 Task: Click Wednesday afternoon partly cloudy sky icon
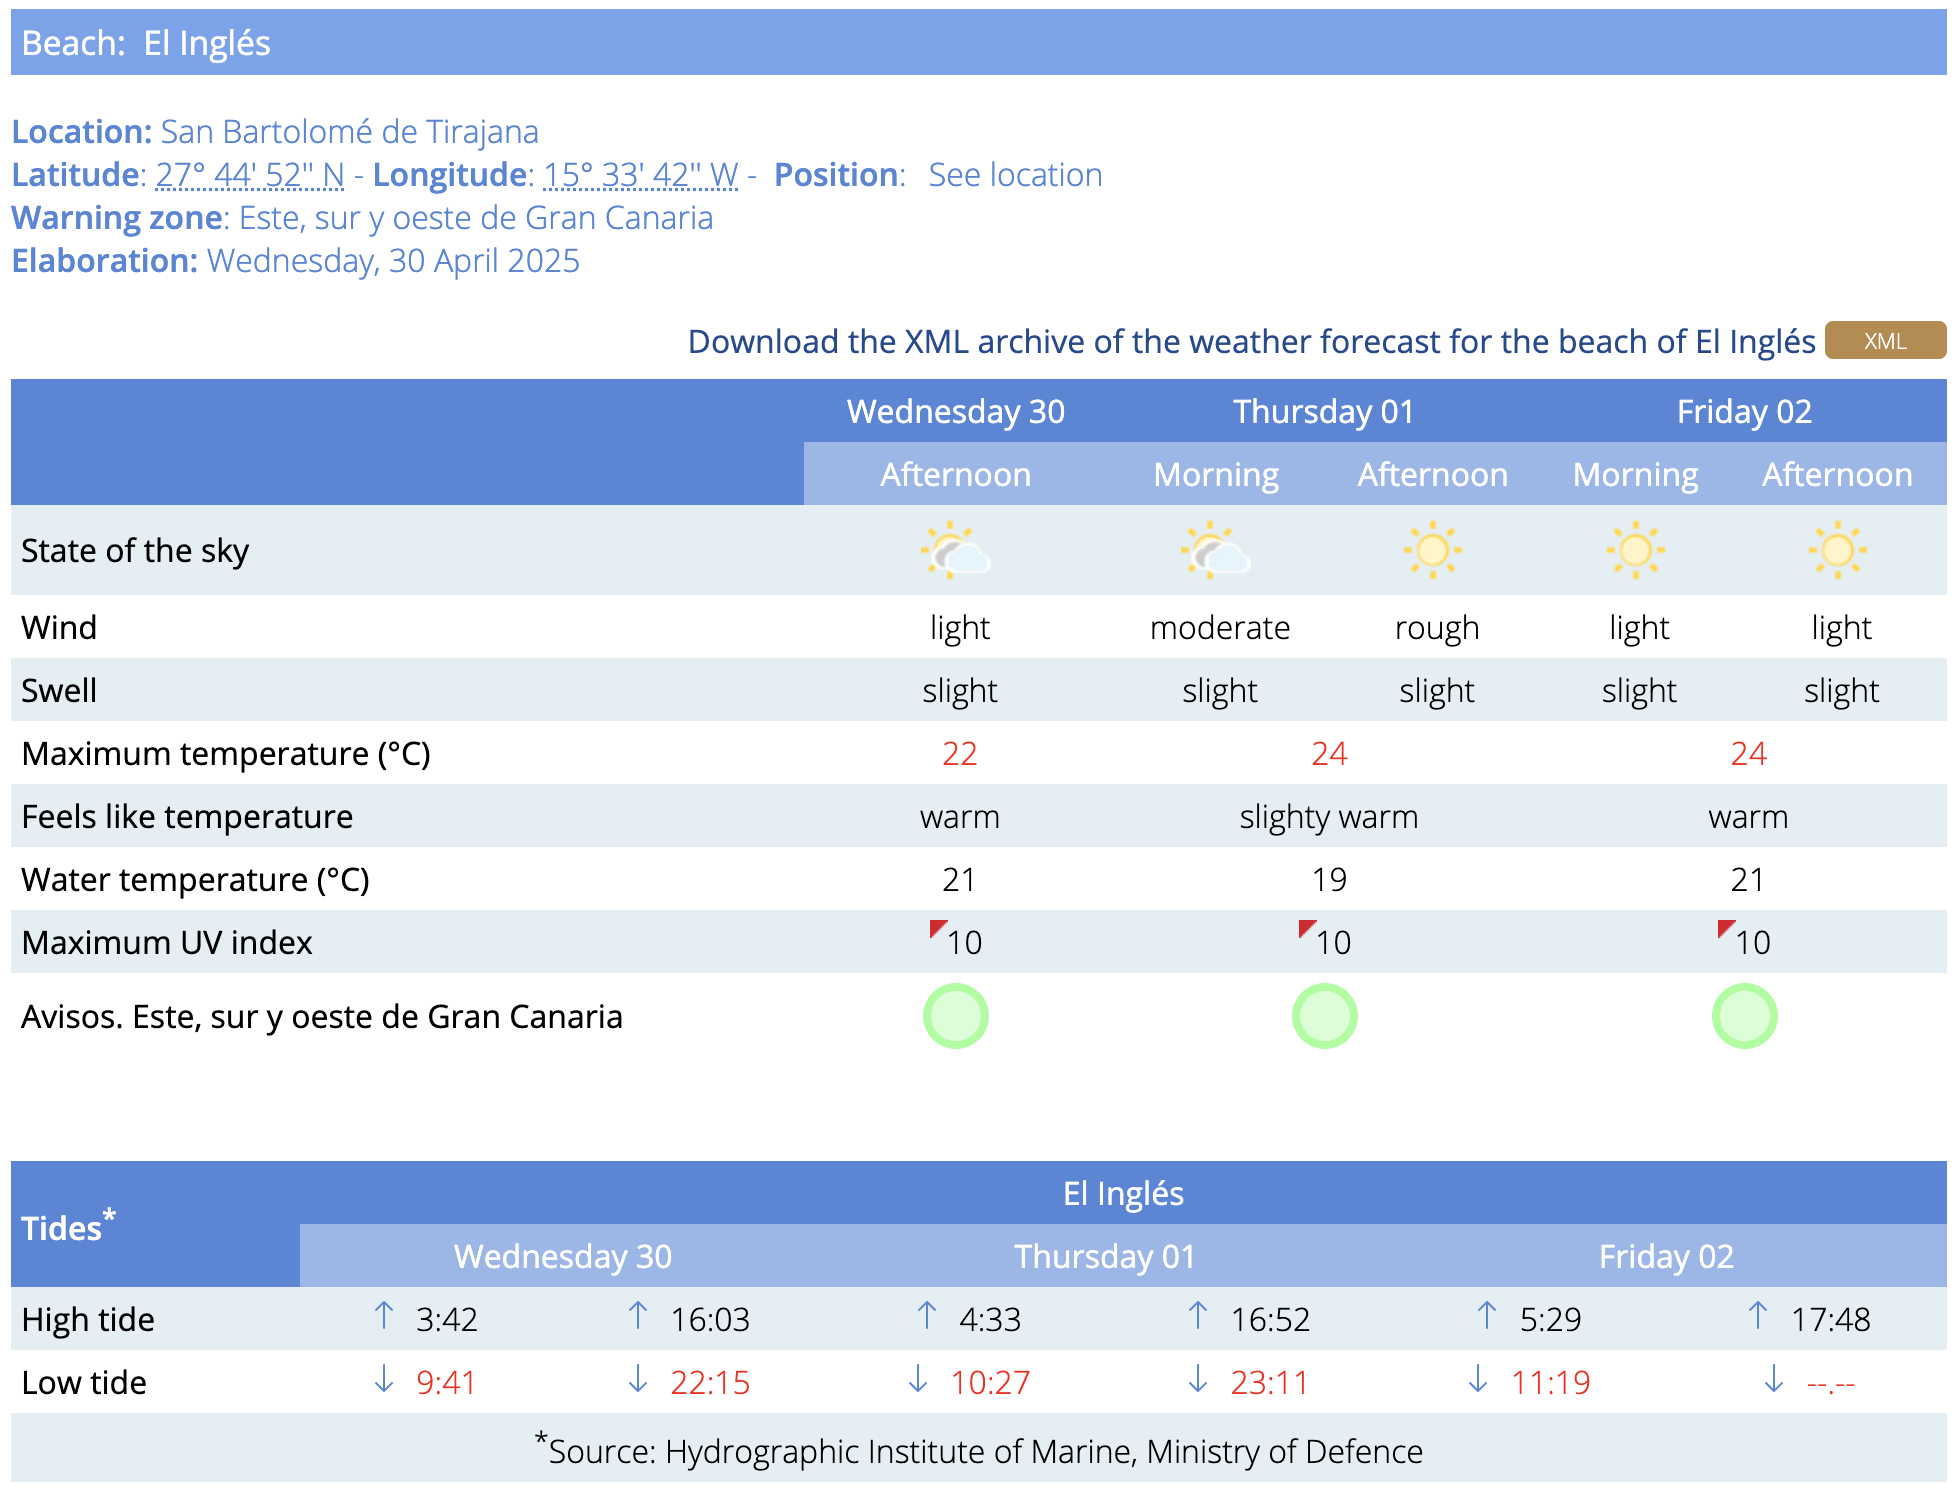tap(955, 550)
